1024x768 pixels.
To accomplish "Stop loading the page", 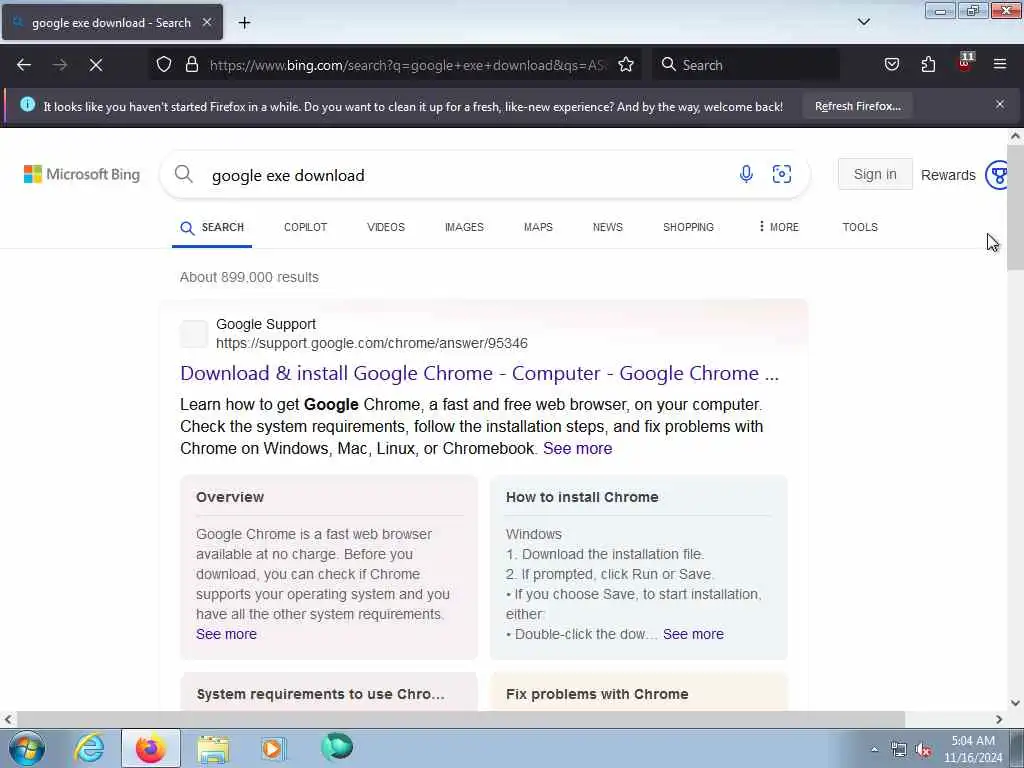I will (x=96, y=65).
